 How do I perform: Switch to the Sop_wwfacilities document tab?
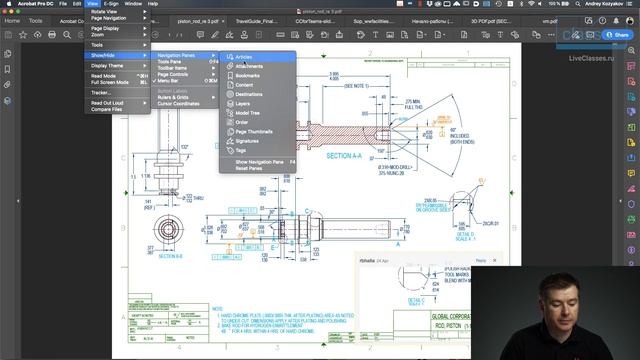click(374, 21)
